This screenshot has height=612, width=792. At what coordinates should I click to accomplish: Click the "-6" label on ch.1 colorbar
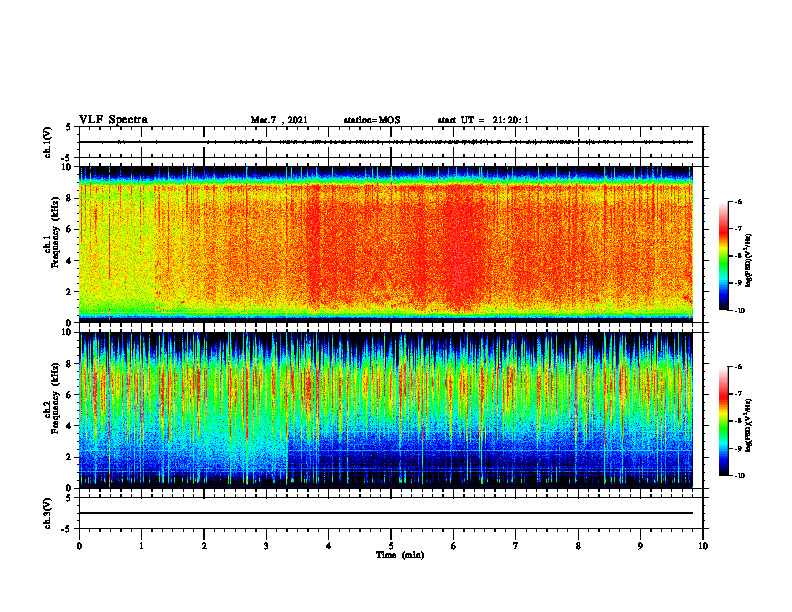(739, 202)
